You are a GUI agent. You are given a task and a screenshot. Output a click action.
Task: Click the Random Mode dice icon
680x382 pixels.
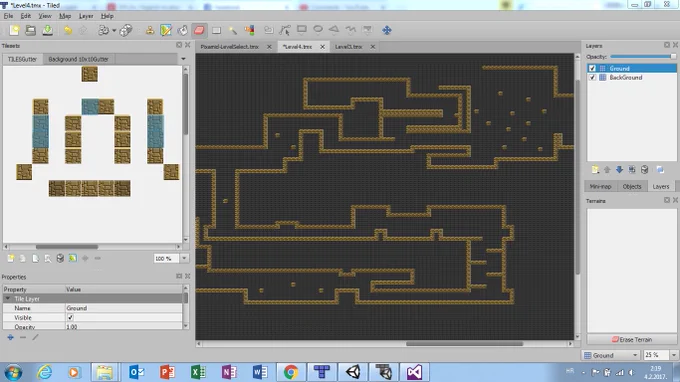pos(126,30)
